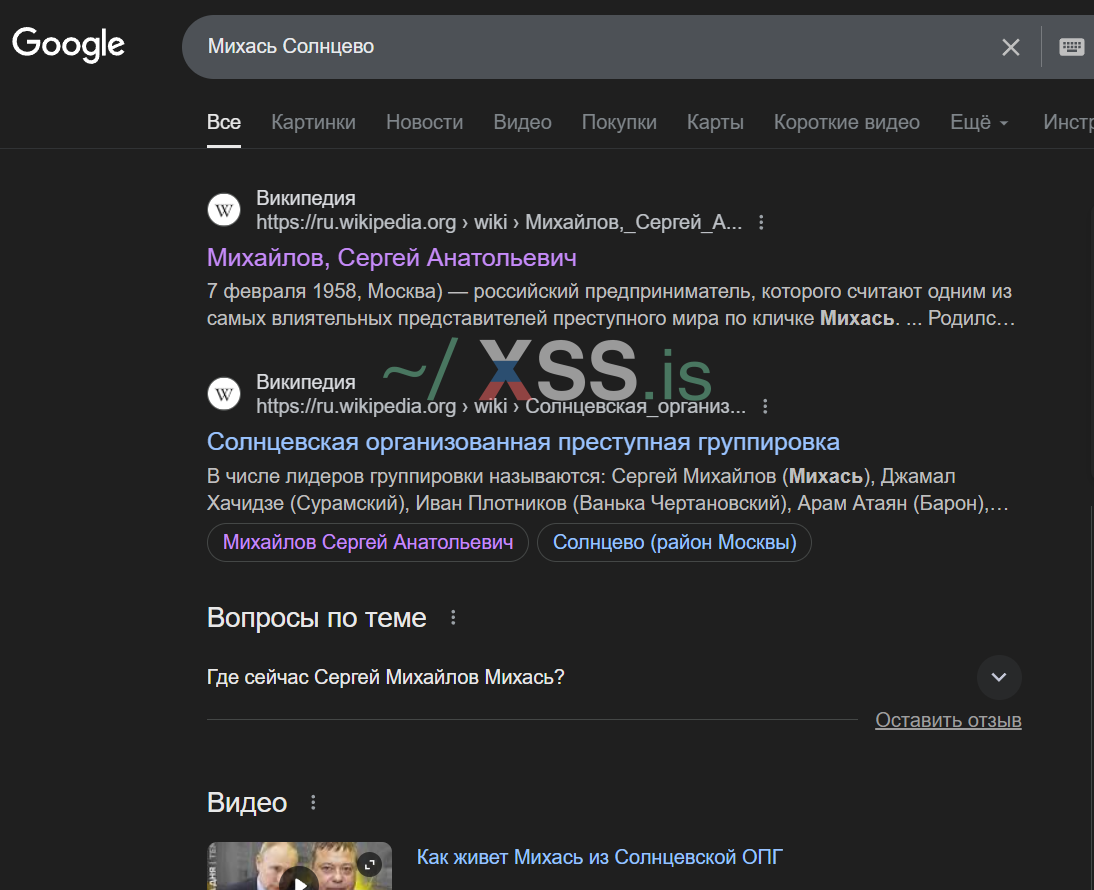
Task: Switch to the Карты tab
Action: (715, 122)
